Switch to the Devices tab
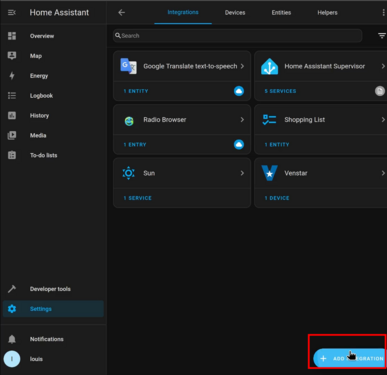Image resolution: width=387 pixels, height=375 pixels. (x=235, y=13)
